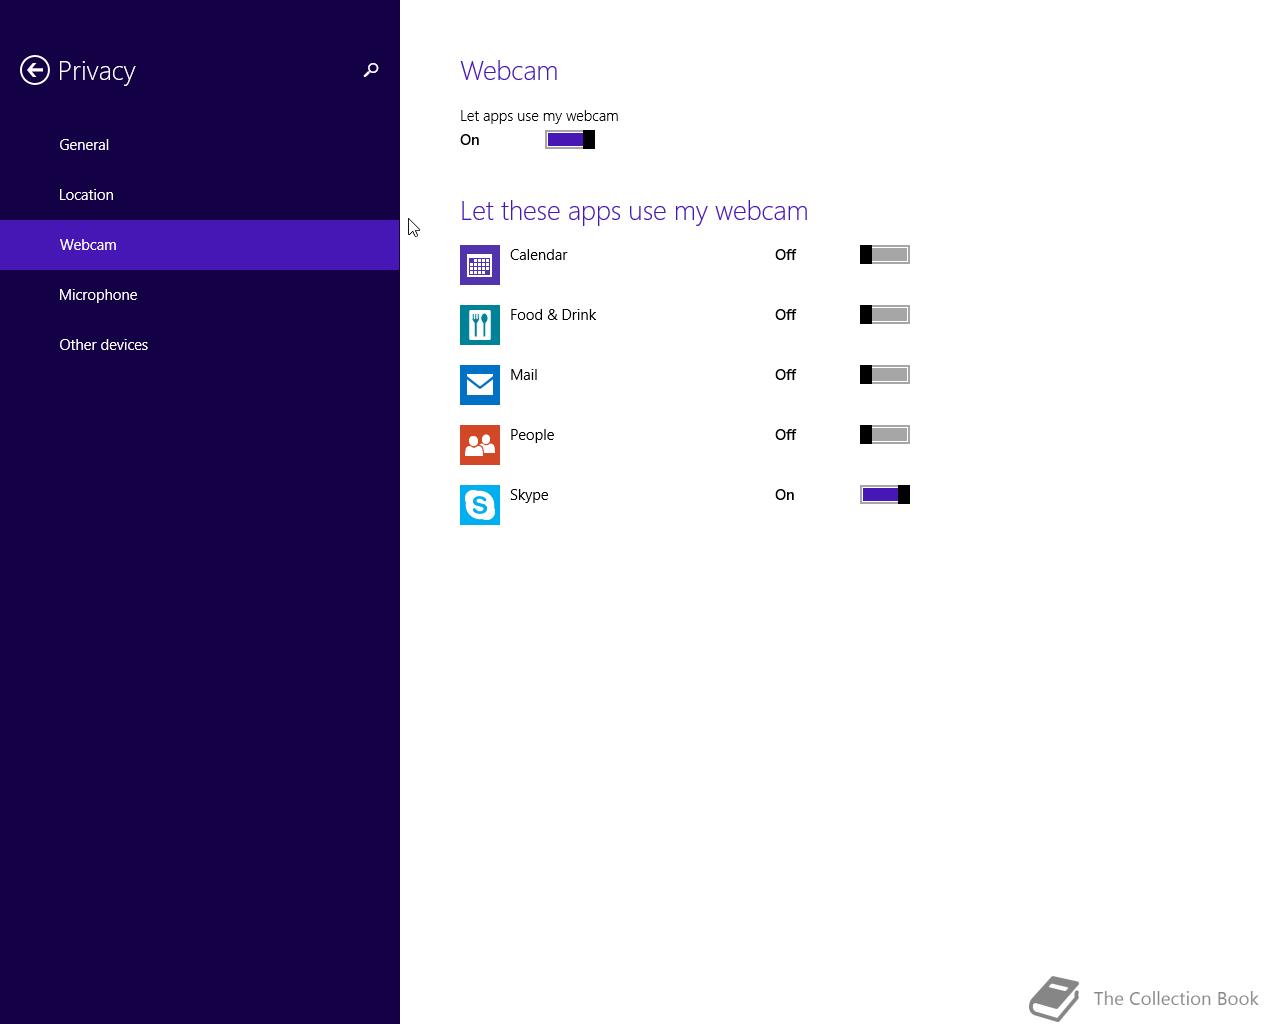1280x1024 pixels.
Task: Click the Off status for Calendar
Action: (x=786, y=255)
